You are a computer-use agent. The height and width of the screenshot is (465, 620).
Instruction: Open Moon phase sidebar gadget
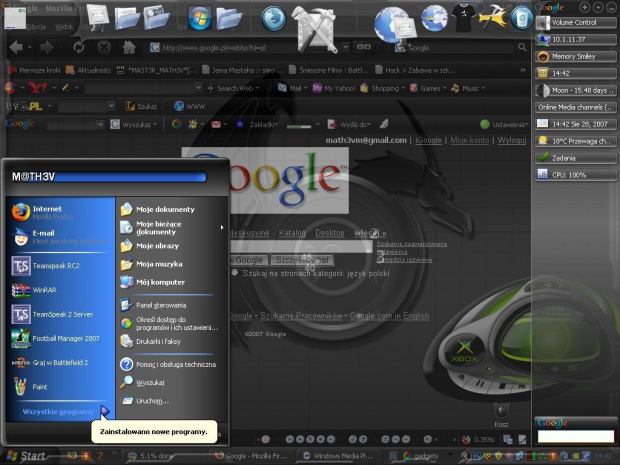[x=575, y=90]
